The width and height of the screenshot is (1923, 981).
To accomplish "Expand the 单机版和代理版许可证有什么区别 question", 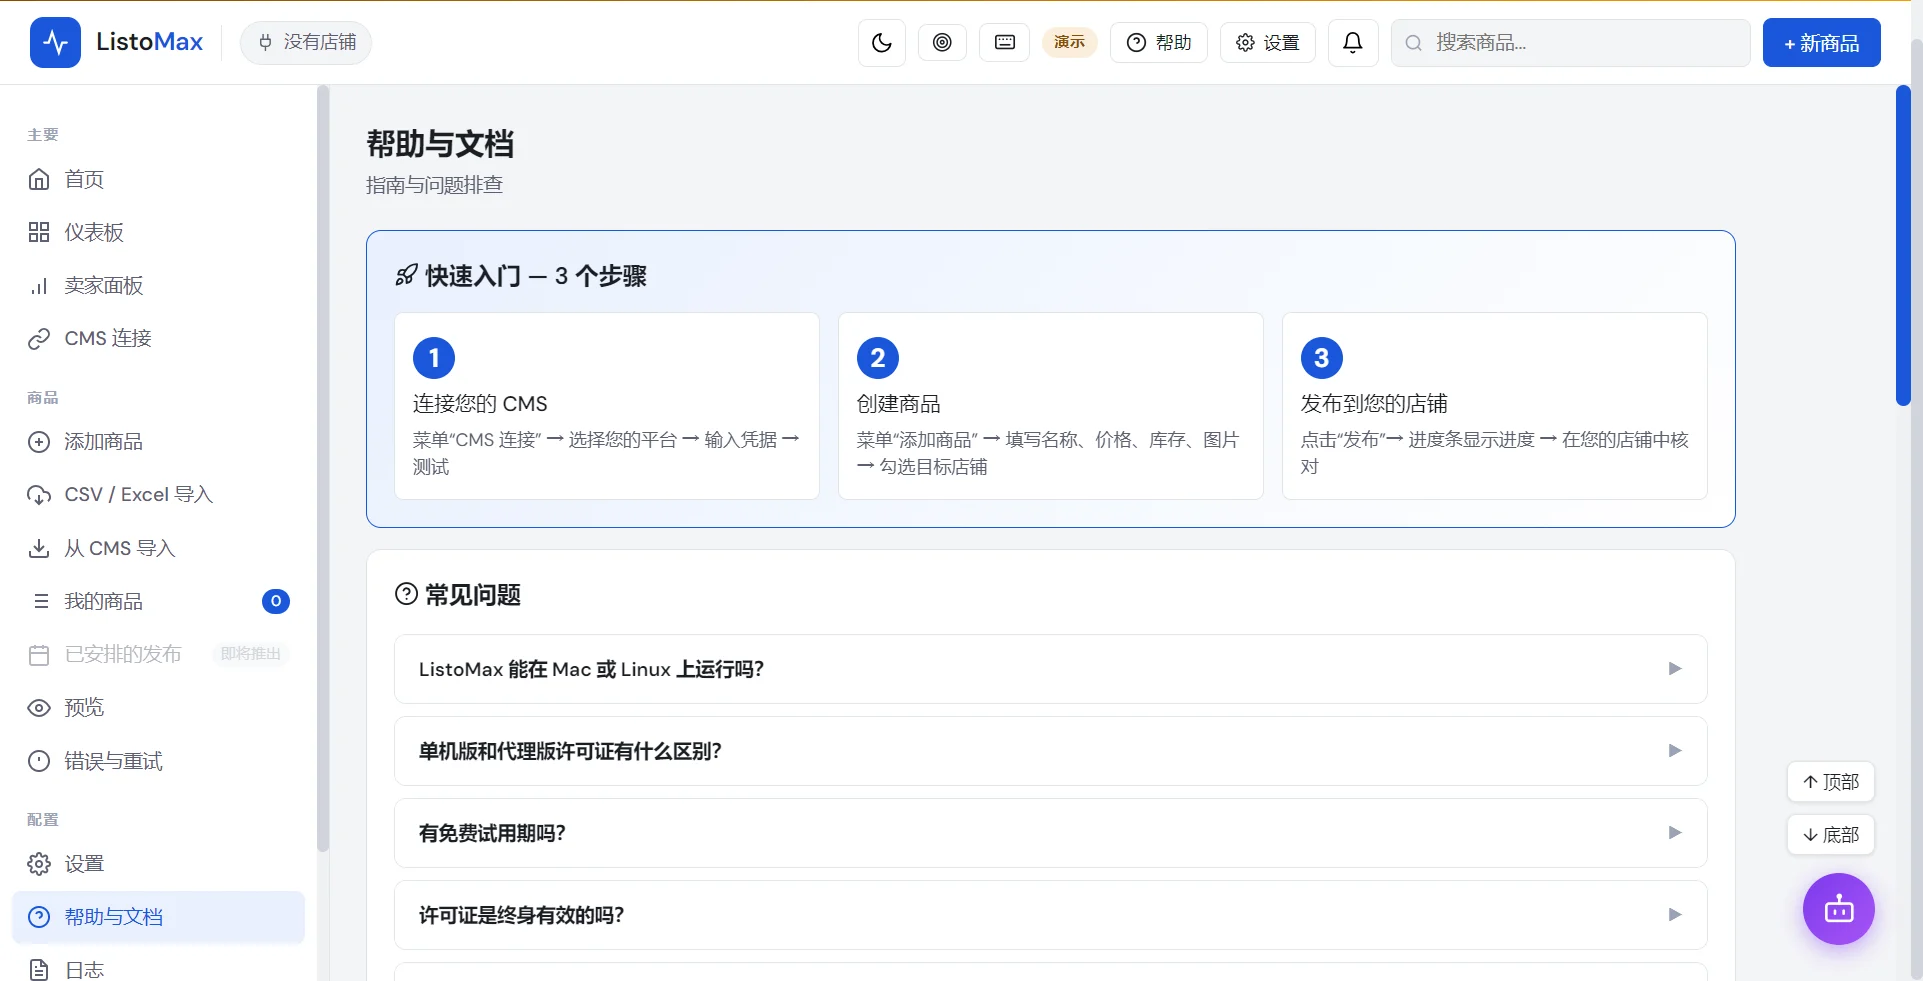I will (x=1050, y=751).
